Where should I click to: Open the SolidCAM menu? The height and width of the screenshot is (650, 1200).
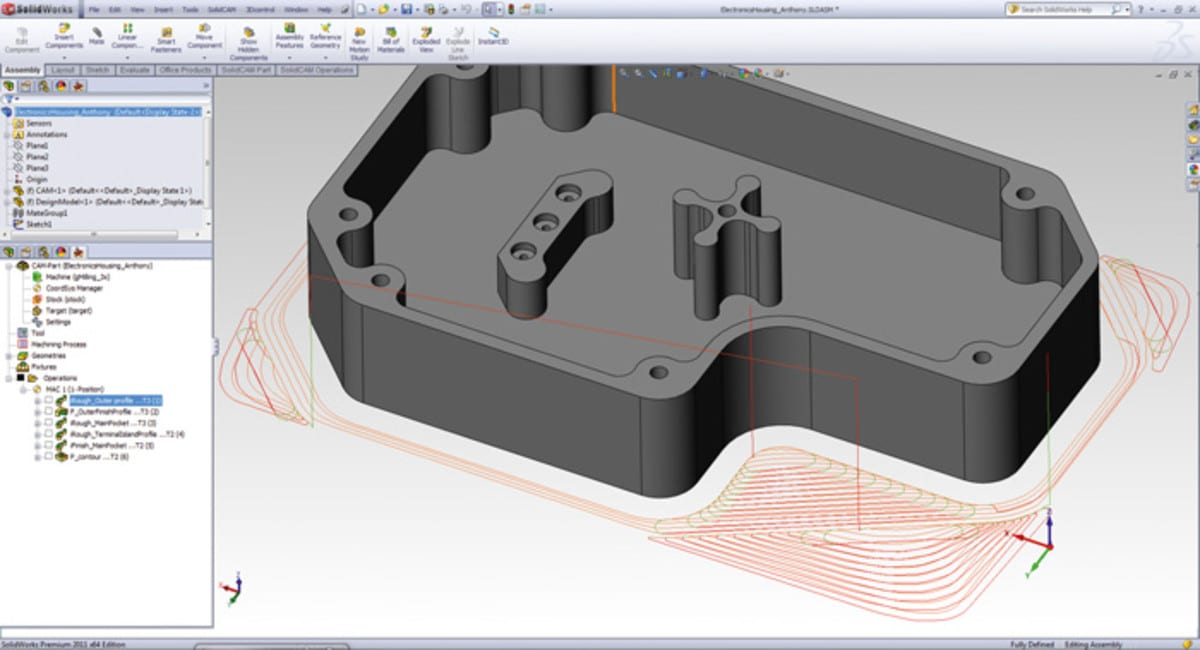click(222, 9)
